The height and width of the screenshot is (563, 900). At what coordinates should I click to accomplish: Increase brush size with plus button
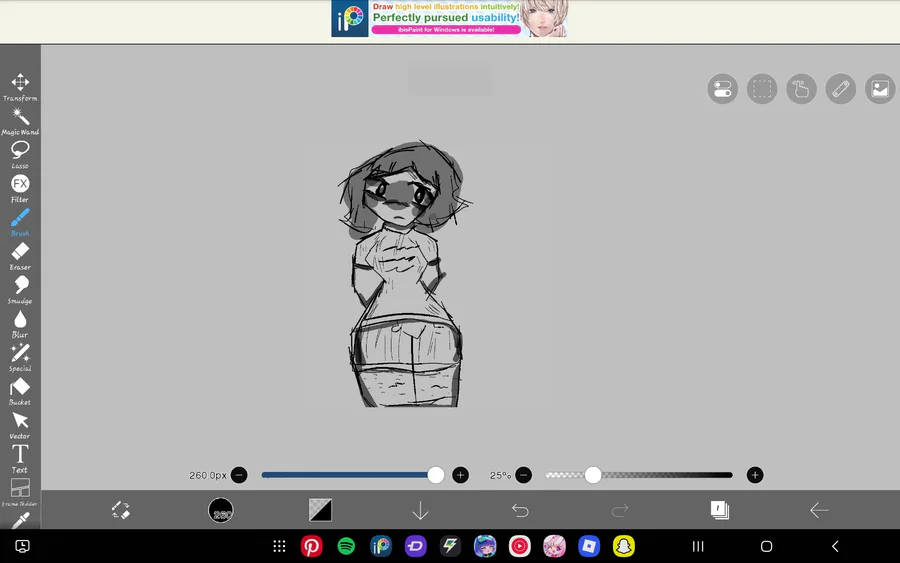pos(460,475)
